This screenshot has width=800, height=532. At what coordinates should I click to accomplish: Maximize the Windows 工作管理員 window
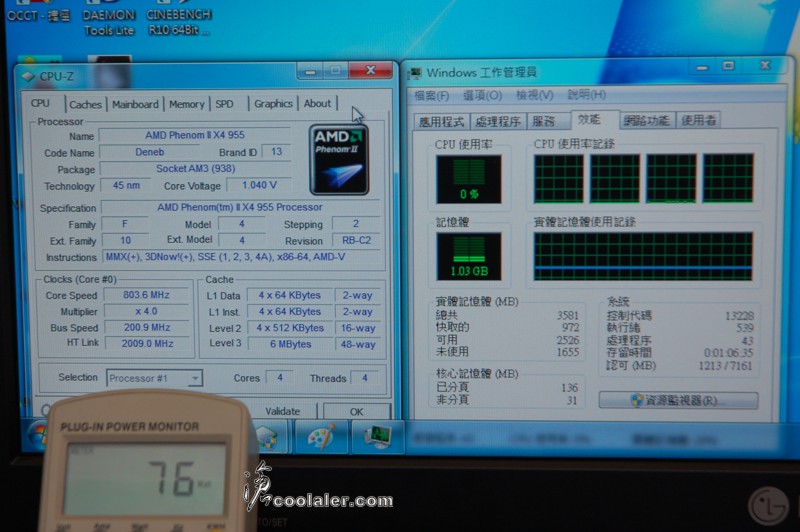[x=729, y=66]
